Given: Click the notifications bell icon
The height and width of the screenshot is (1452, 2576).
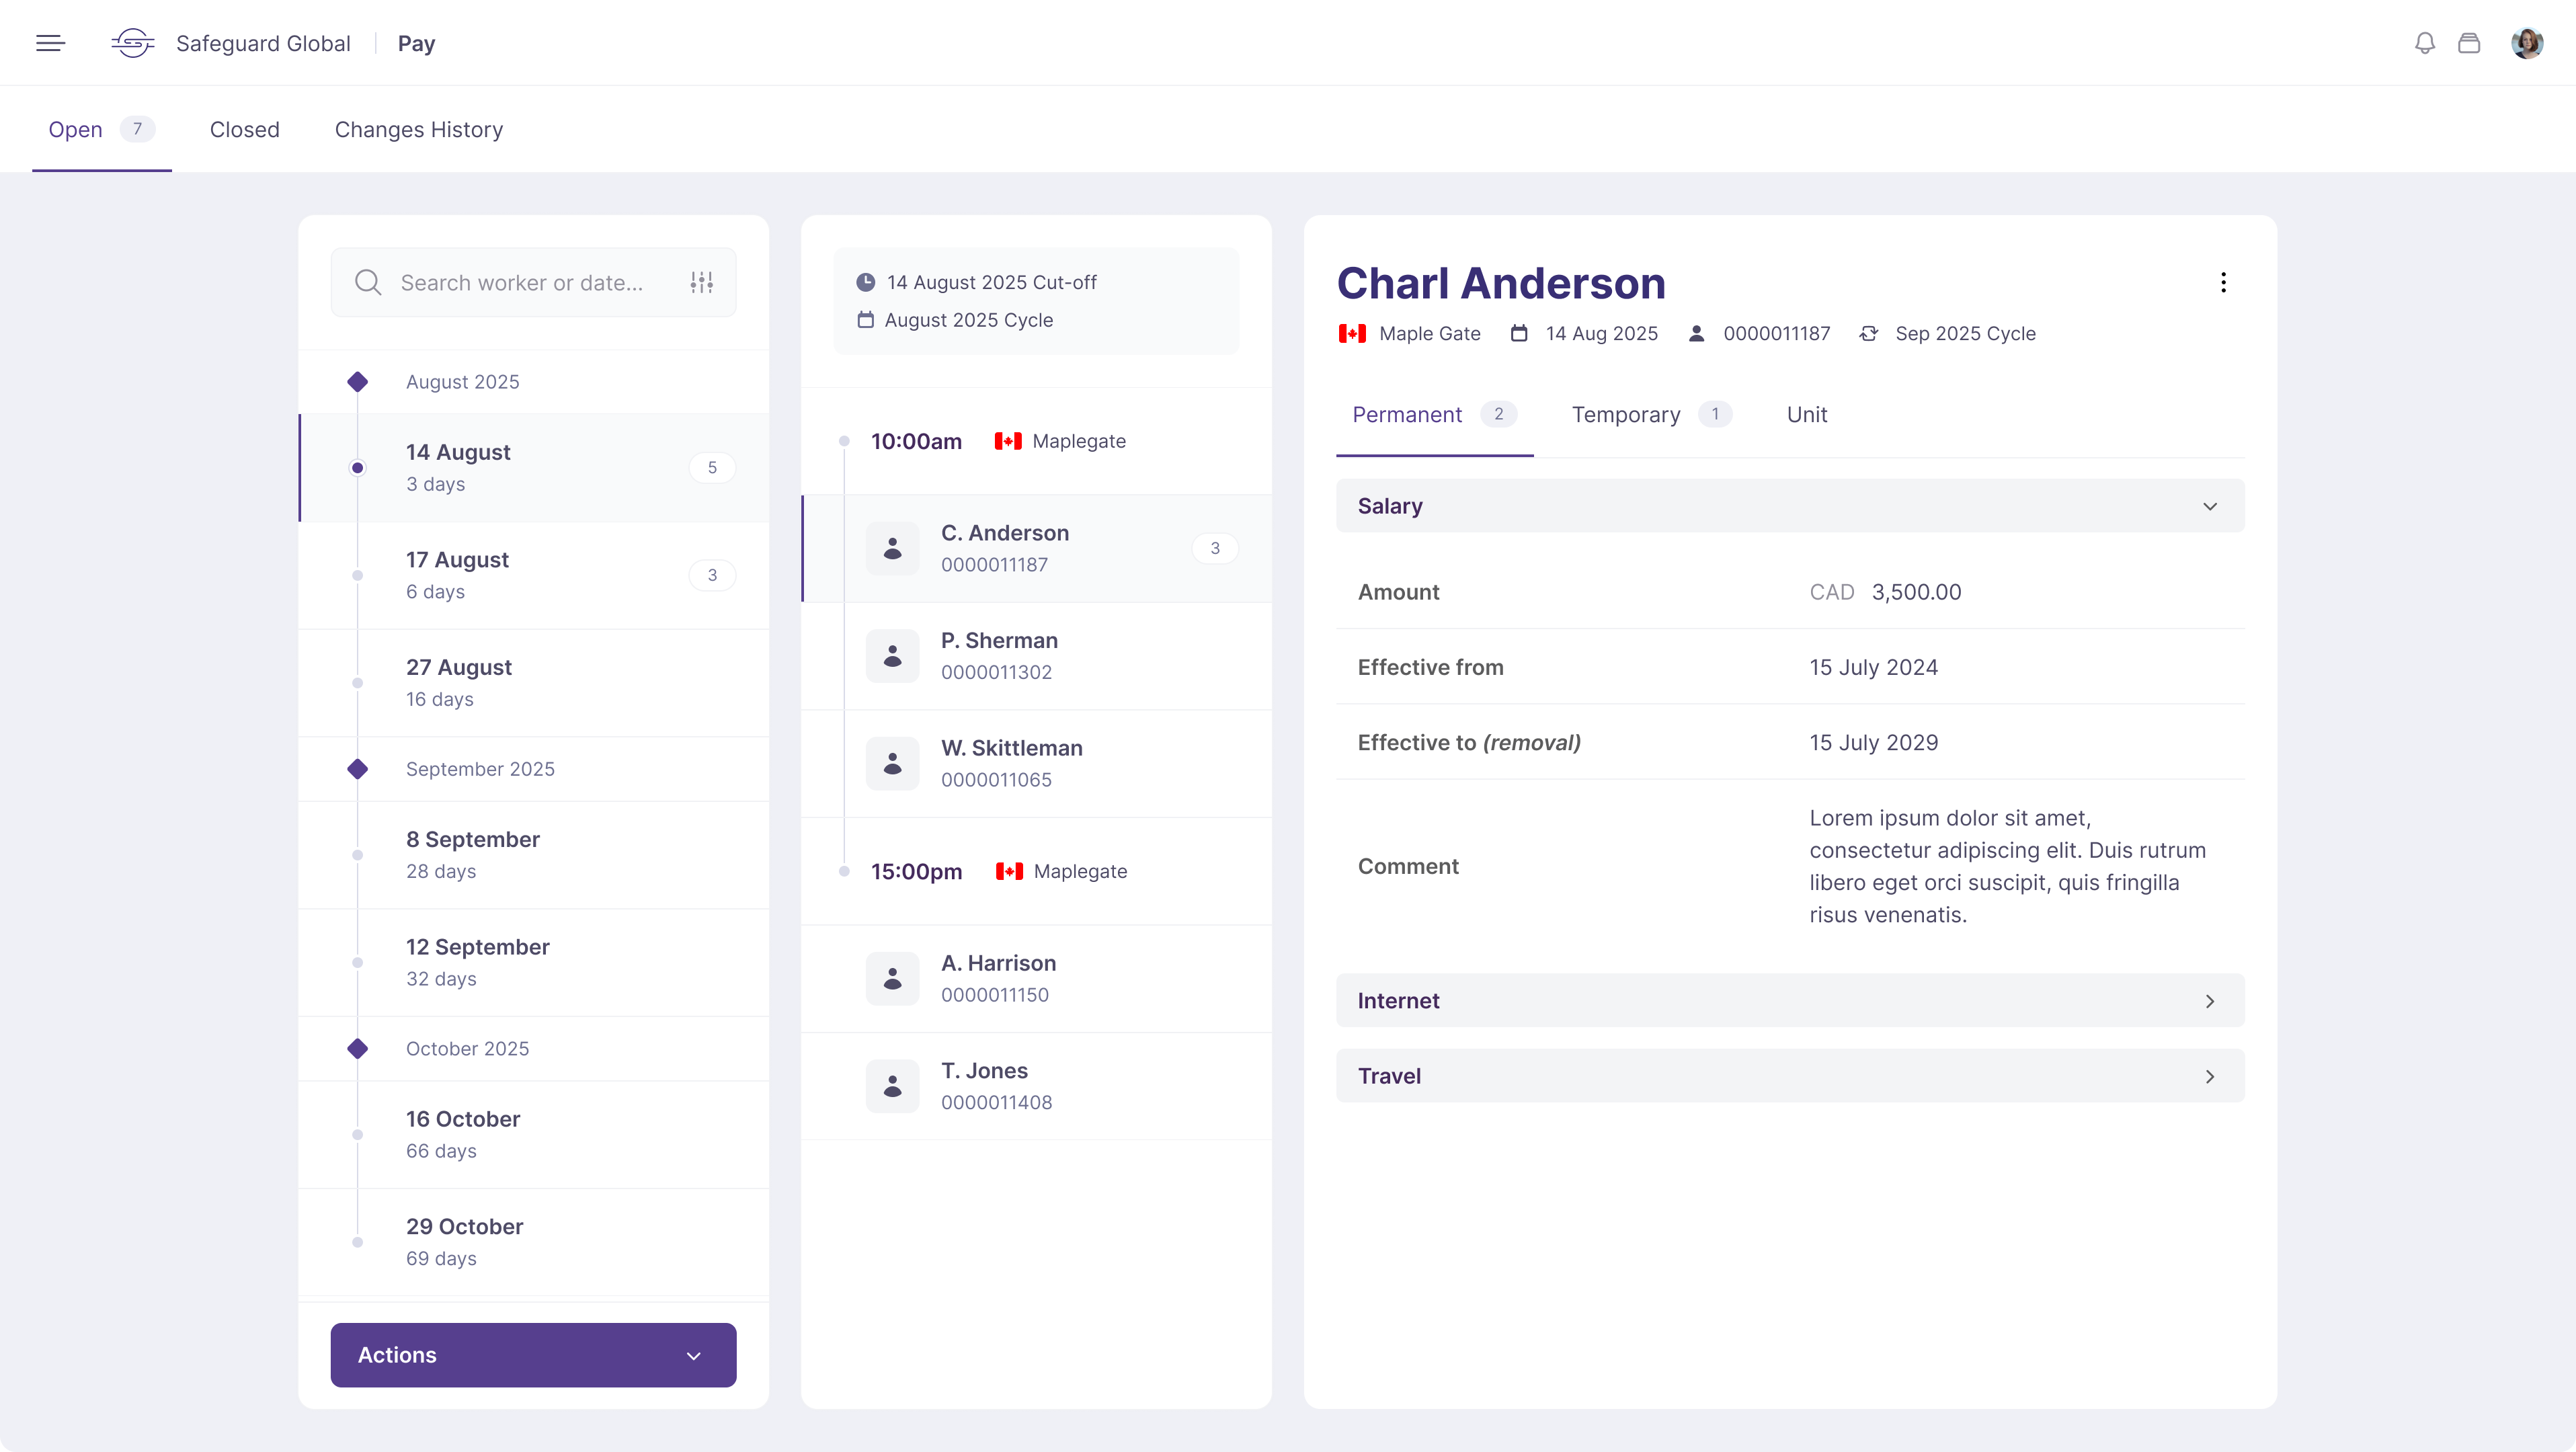Looking at the screenshot, I should coord(2424,43).
